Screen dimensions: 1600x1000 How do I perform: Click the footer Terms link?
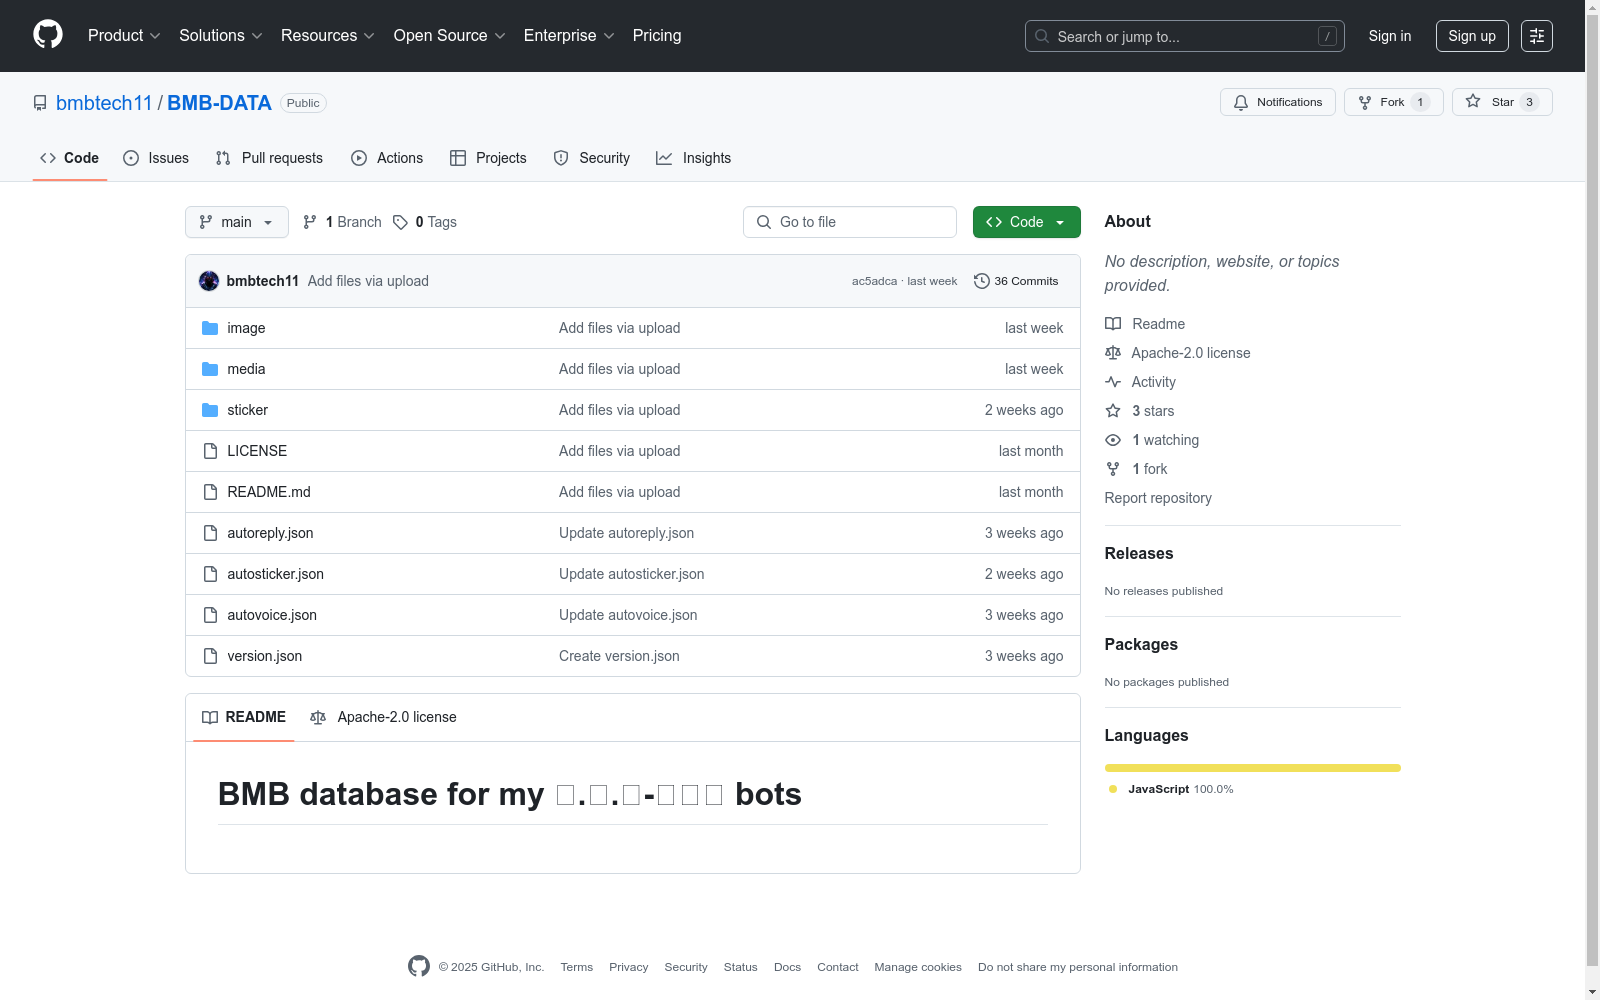click(x=577, y=967)
